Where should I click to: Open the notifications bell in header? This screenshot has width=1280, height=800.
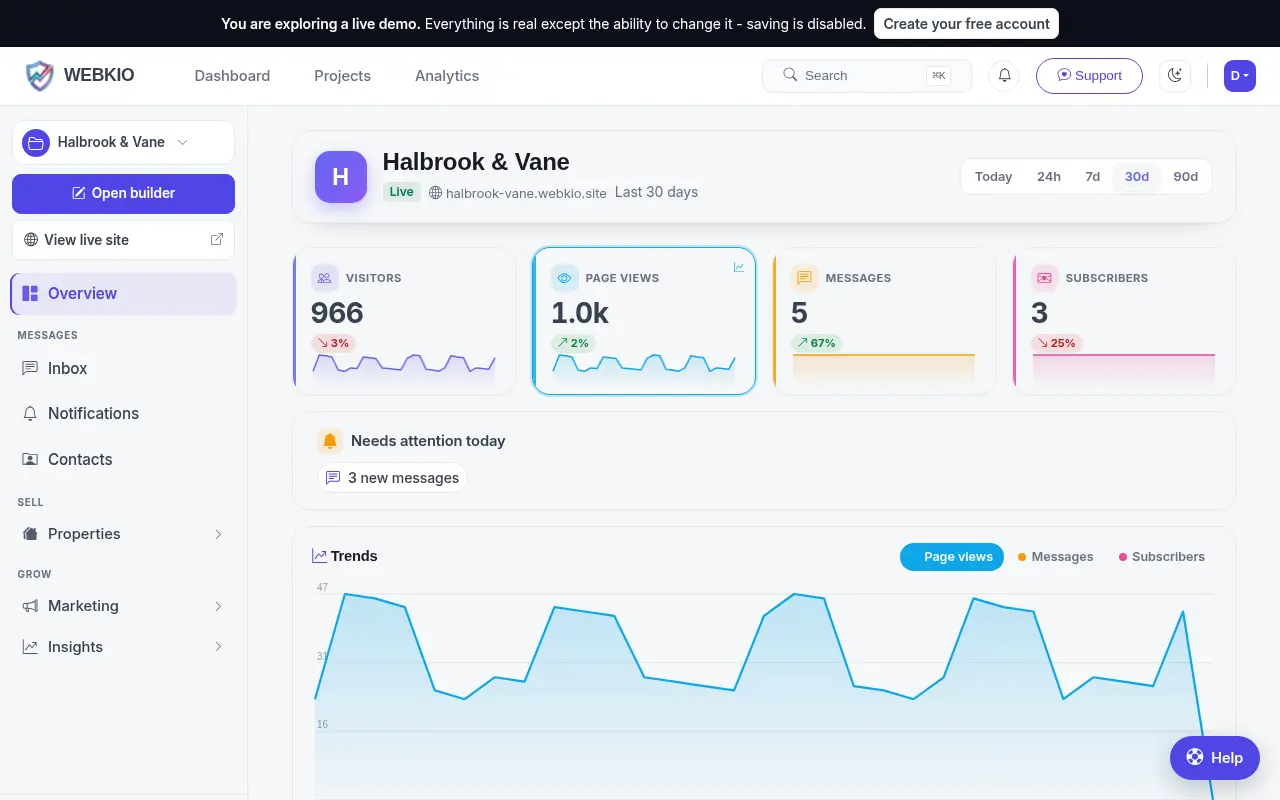point(1004,75)
